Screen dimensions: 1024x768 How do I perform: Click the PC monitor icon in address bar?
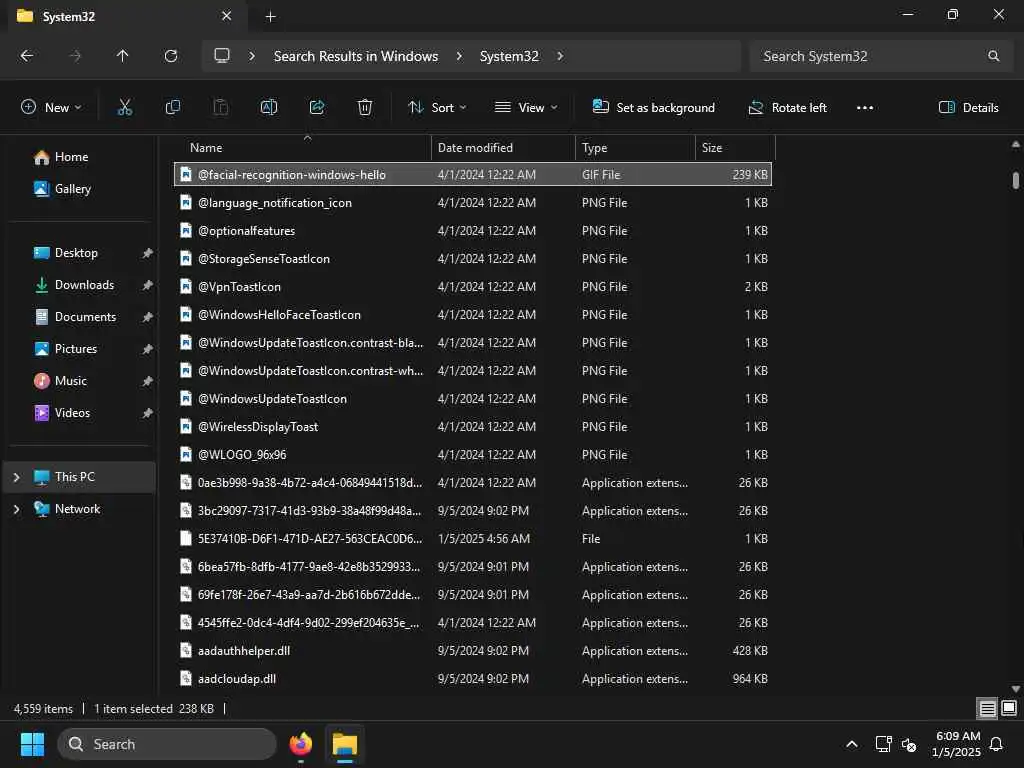pyautogui.click(x=222, y=56)
